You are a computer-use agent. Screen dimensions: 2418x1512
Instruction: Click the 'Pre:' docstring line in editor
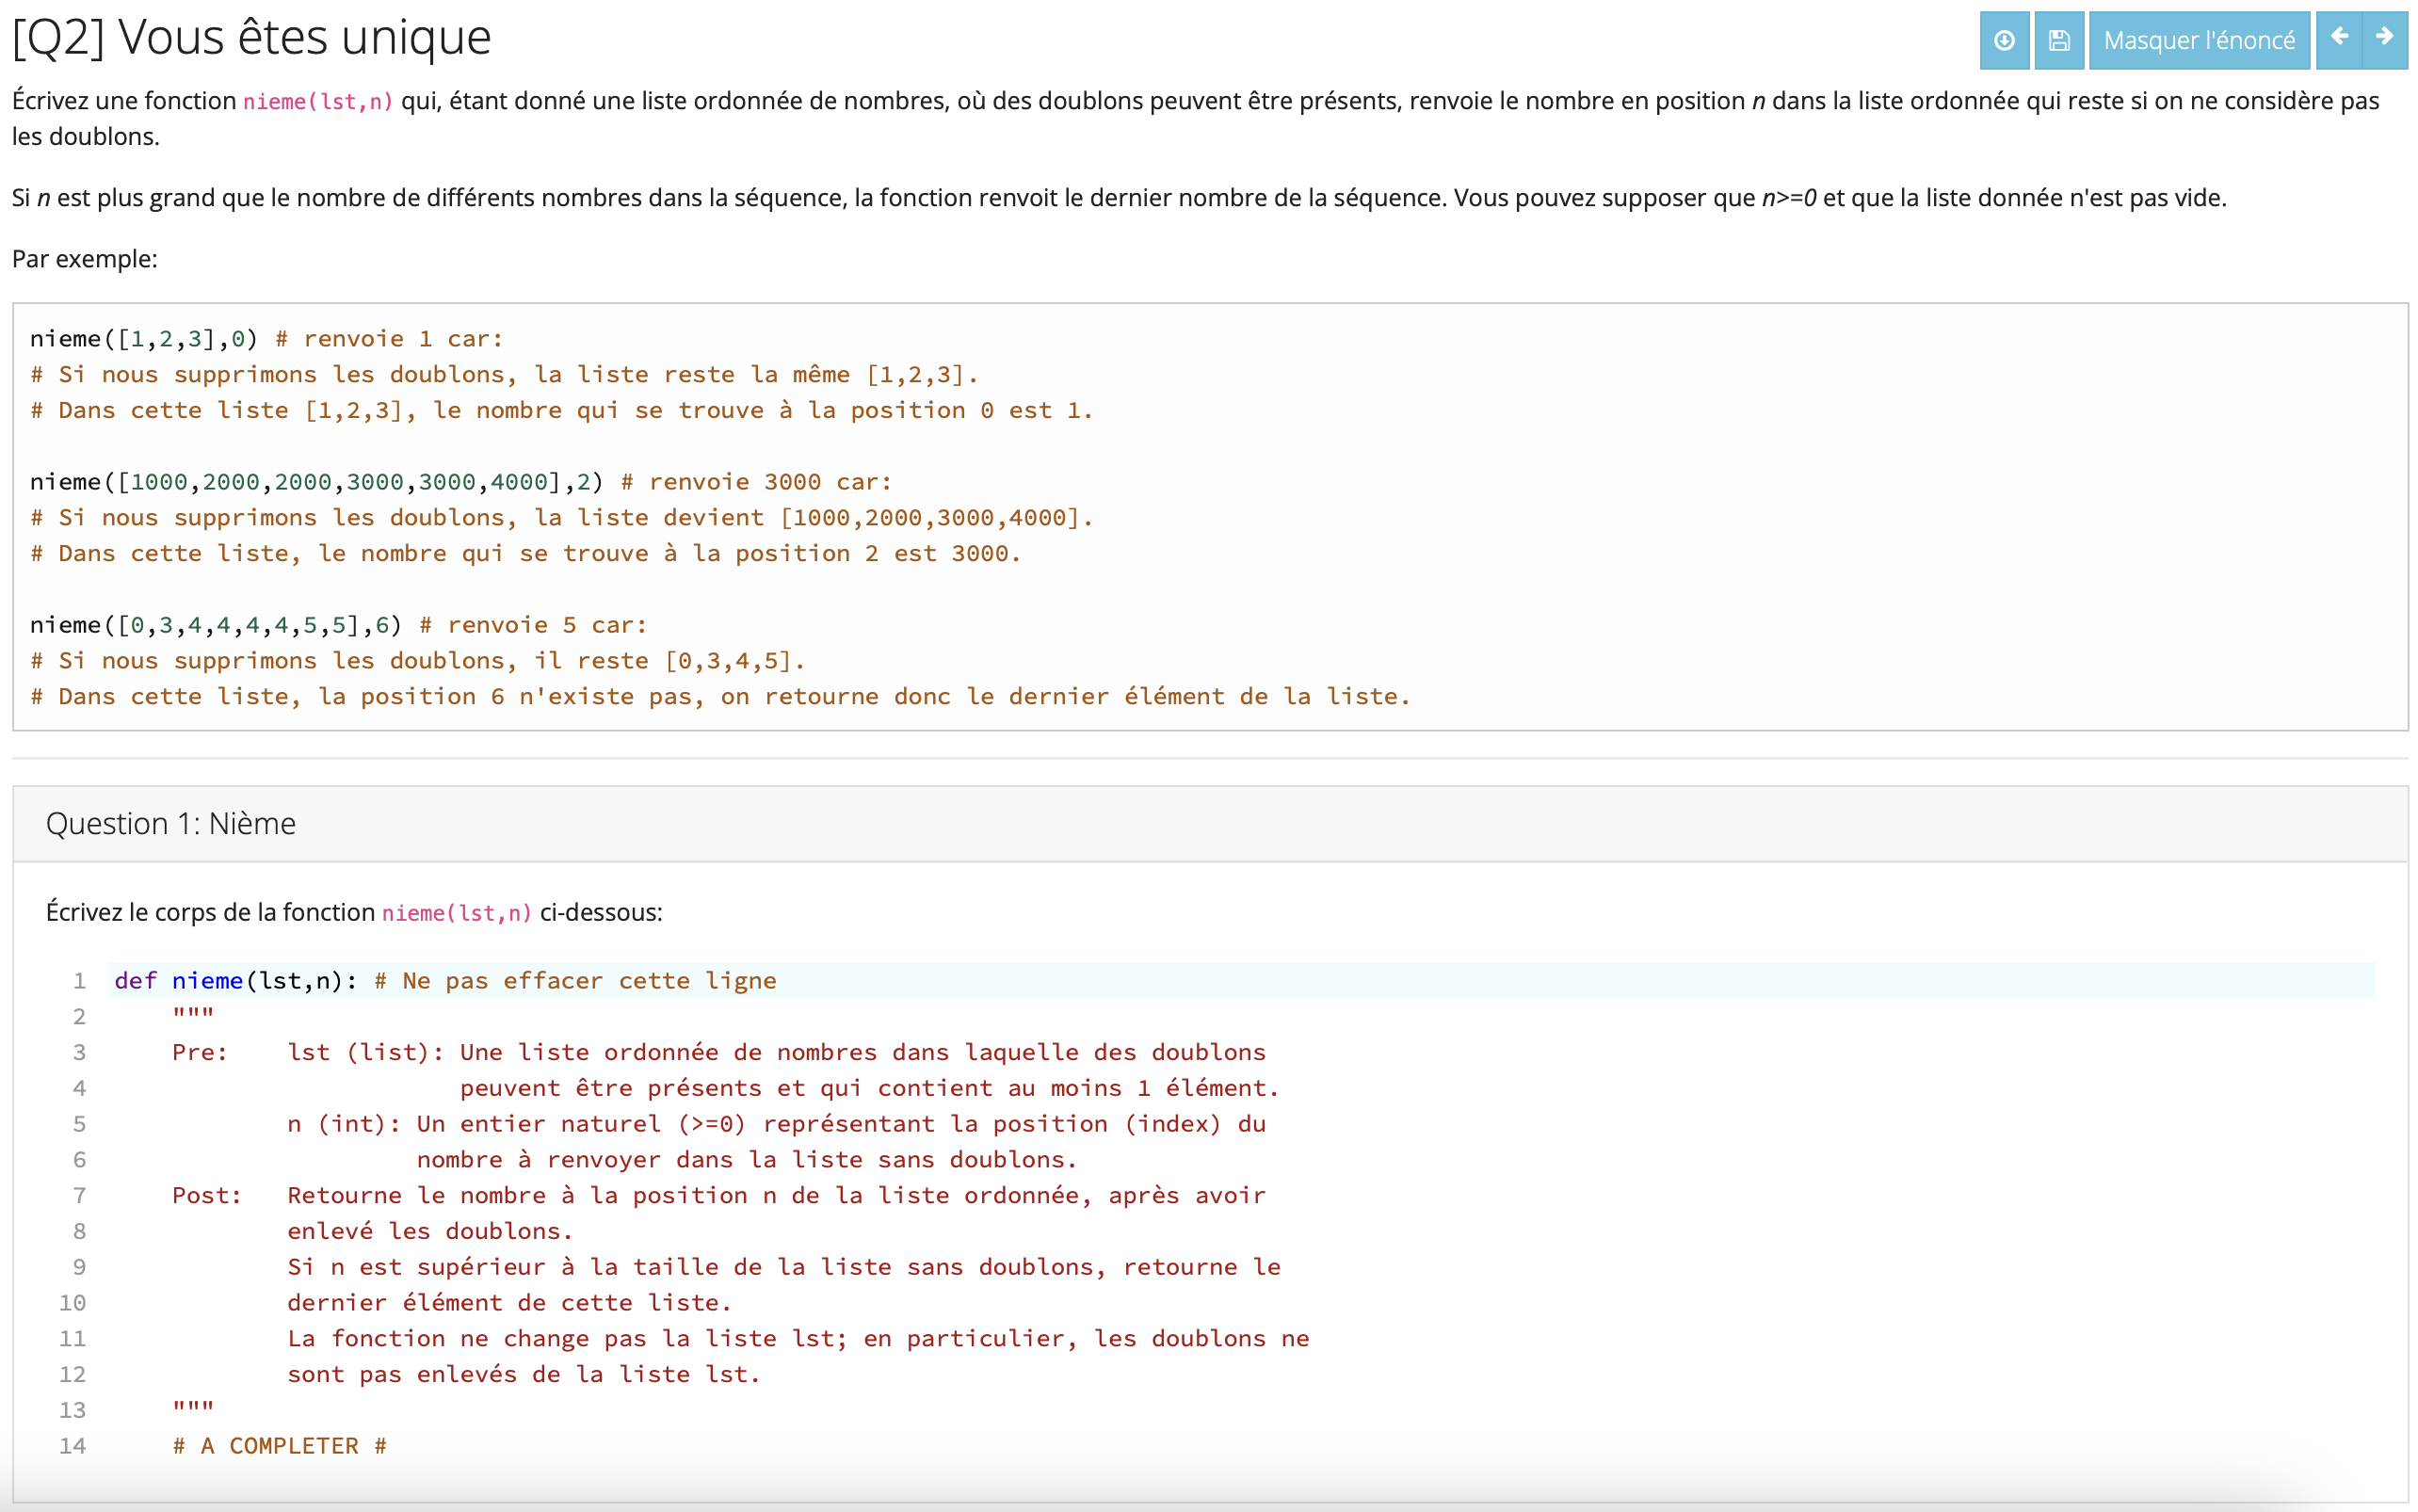[718, 1052]
